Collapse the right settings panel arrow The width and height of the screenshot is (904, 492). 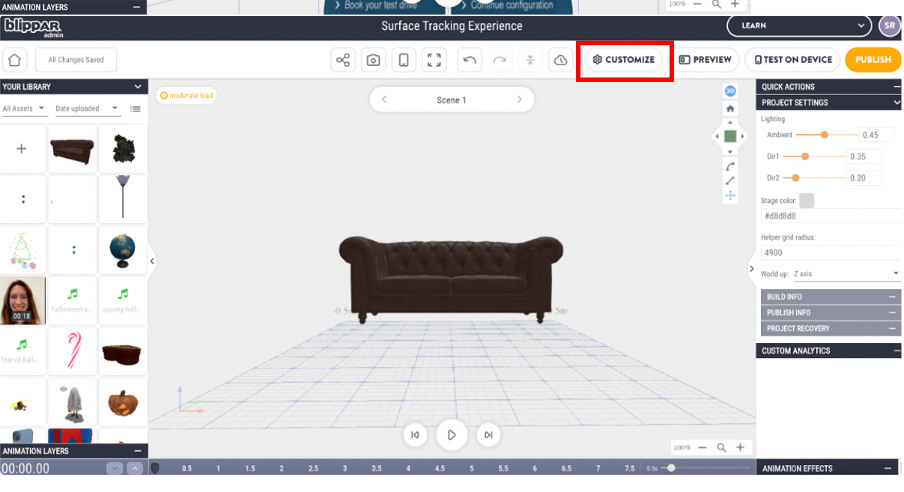tap(751, 269)
